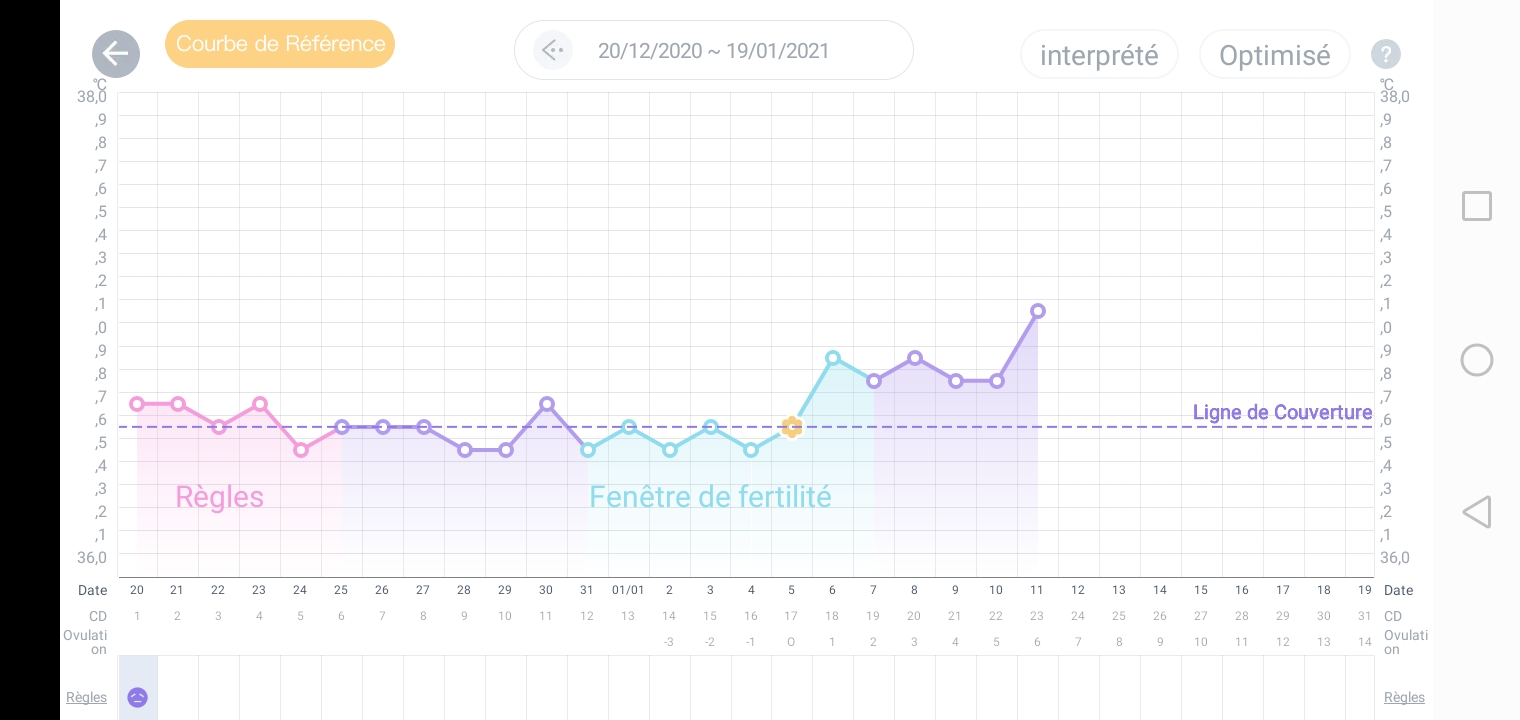Toggle the Courbe de Référence button

coord(280,44)
